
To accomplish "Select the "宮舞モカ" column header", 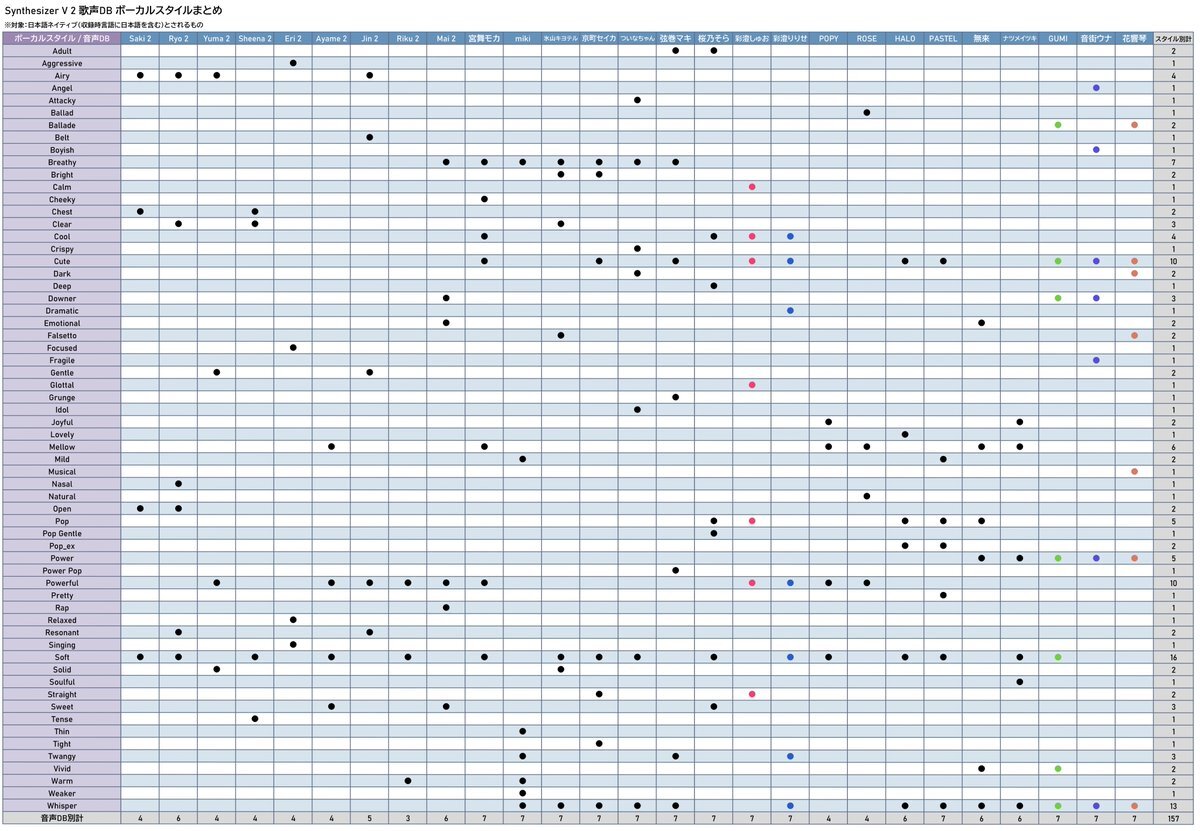I will [484, 38].
